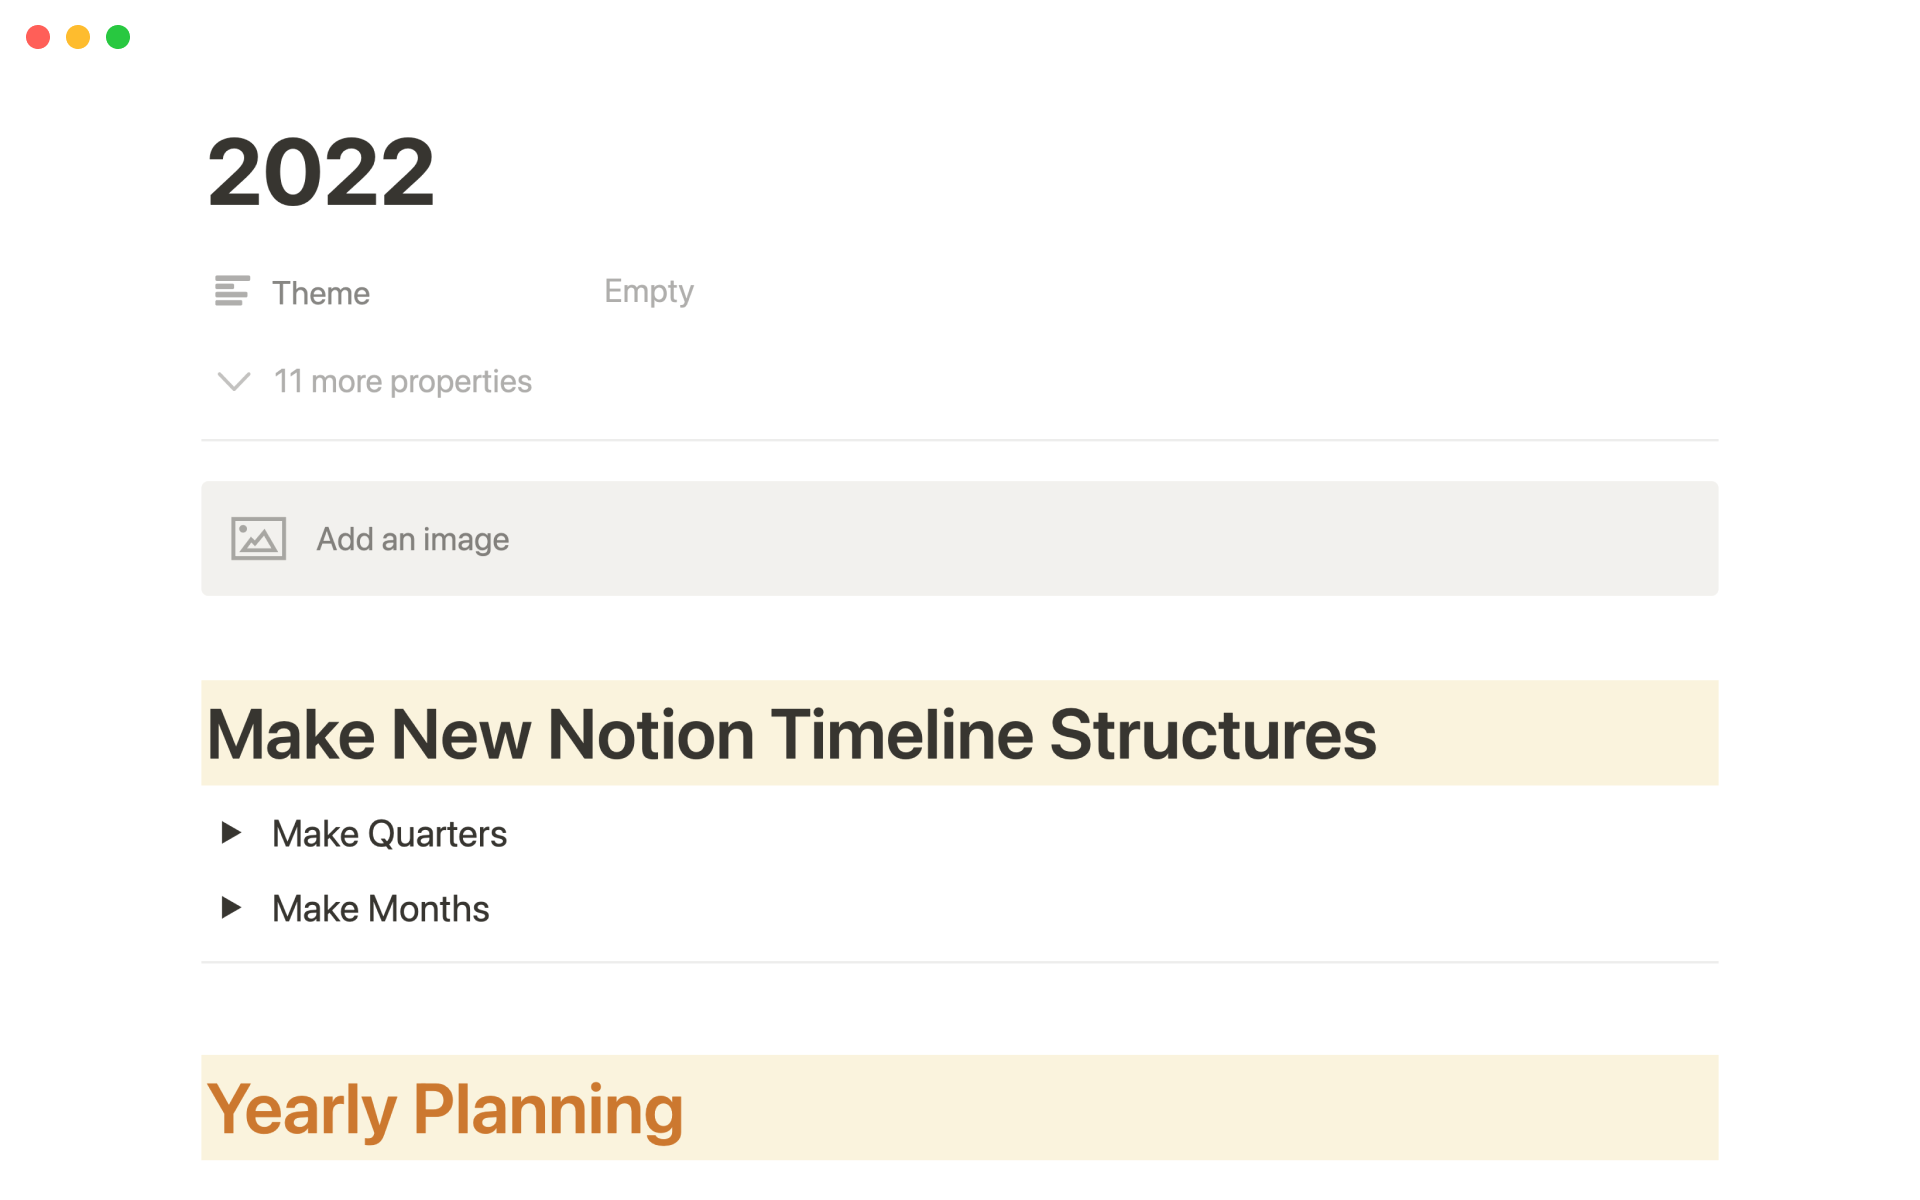Click empty right side of image placeholder block

(1300, 539)
